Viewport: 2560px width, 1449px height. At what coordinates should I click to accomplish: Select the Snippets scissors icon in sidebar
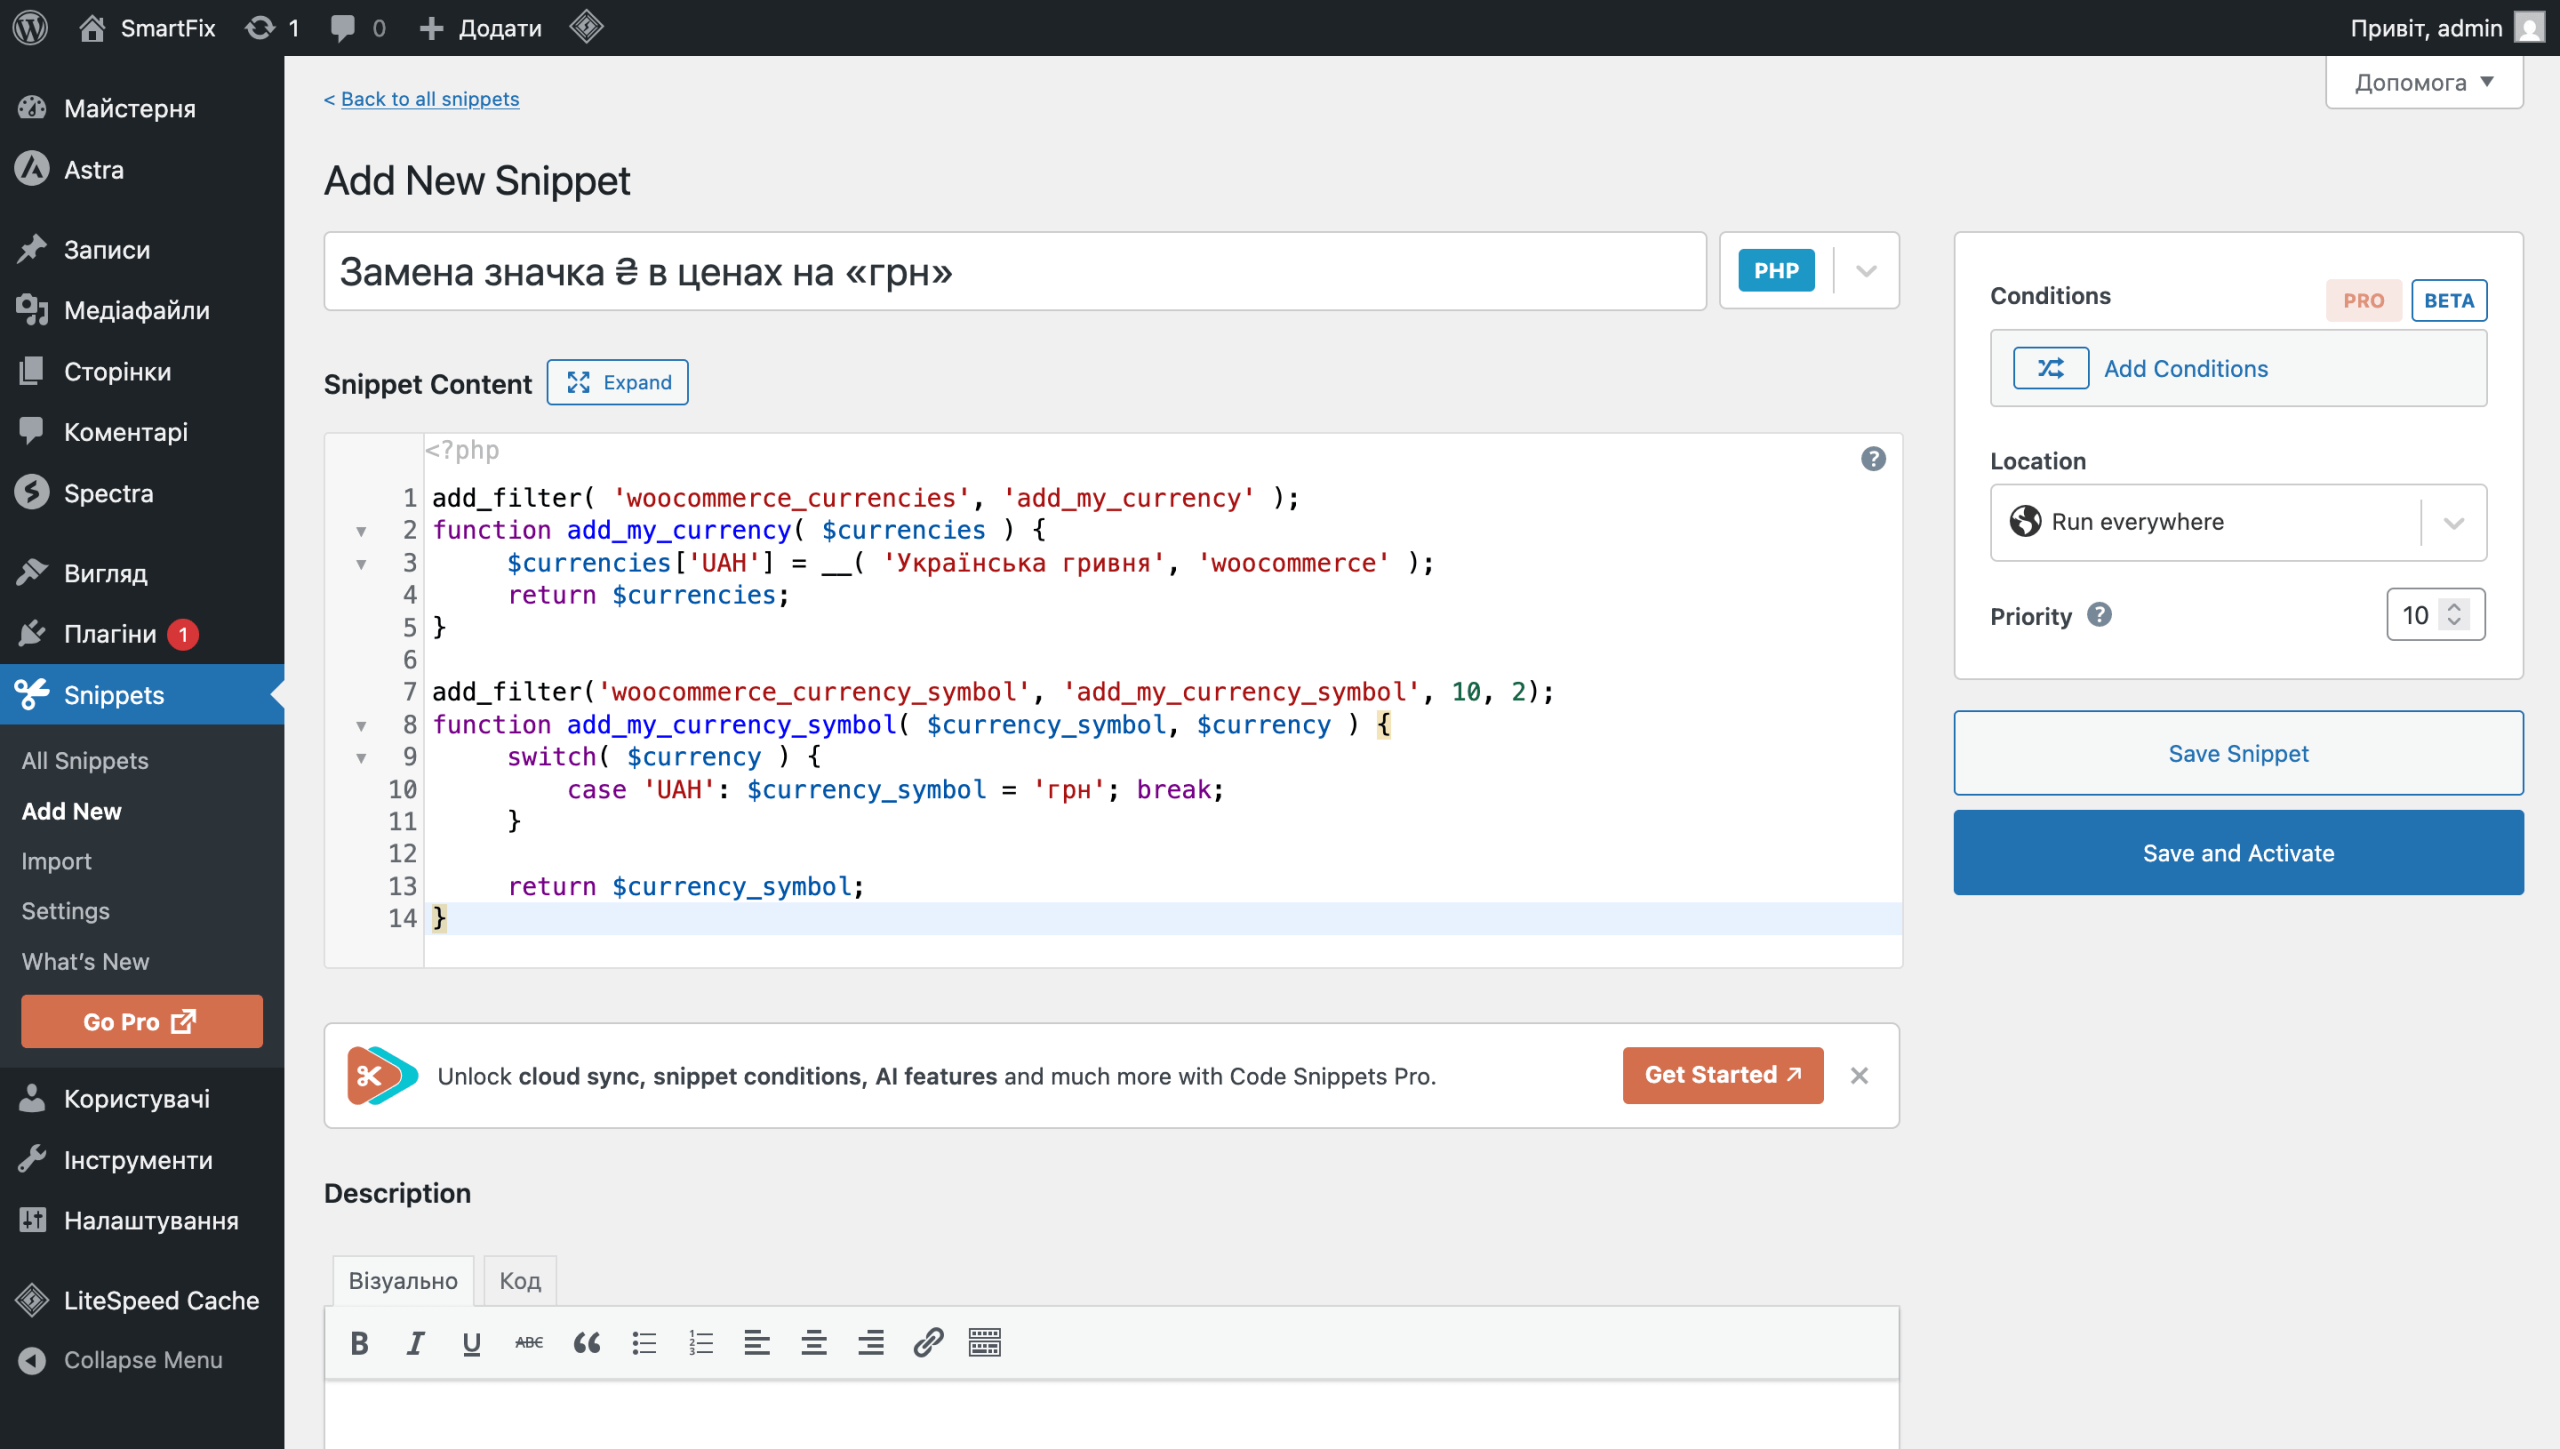point(31,694)
